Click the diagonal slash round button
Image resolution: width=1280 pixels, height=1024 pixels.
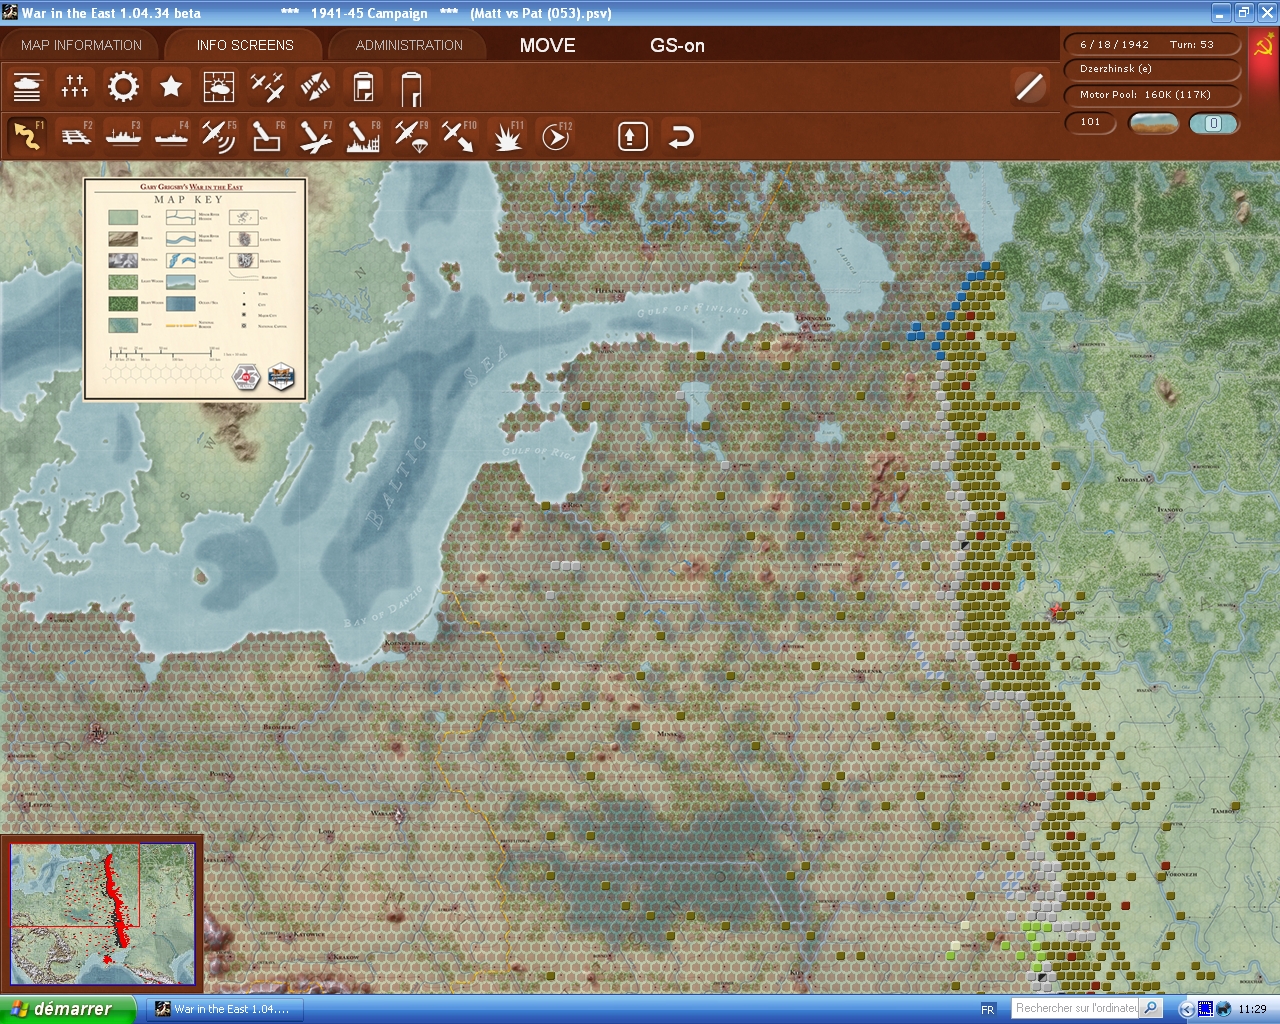tap(1029, 87)
